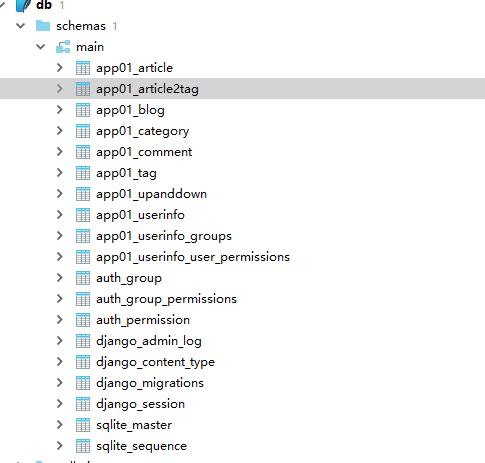Select the app01_article table name
This screenshot has height=463, width=485.
tap(134, 68)
